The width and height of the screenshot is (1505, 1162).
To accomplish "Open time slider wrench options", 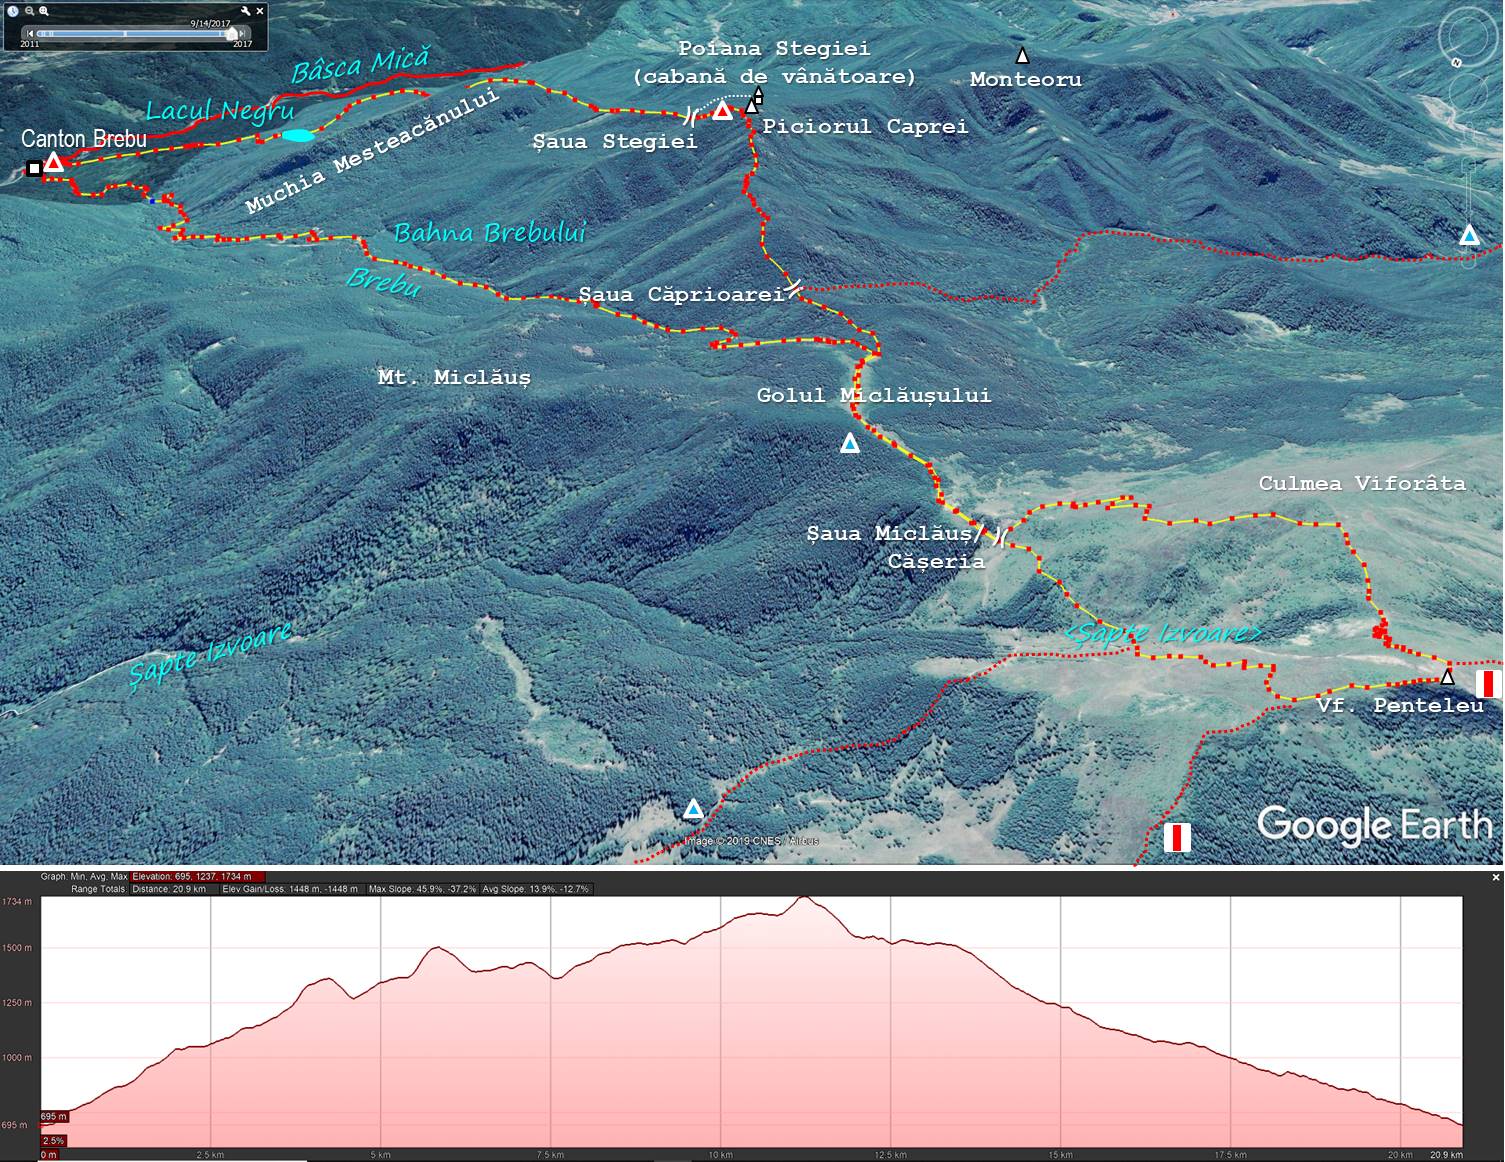I will pos(245,11).
